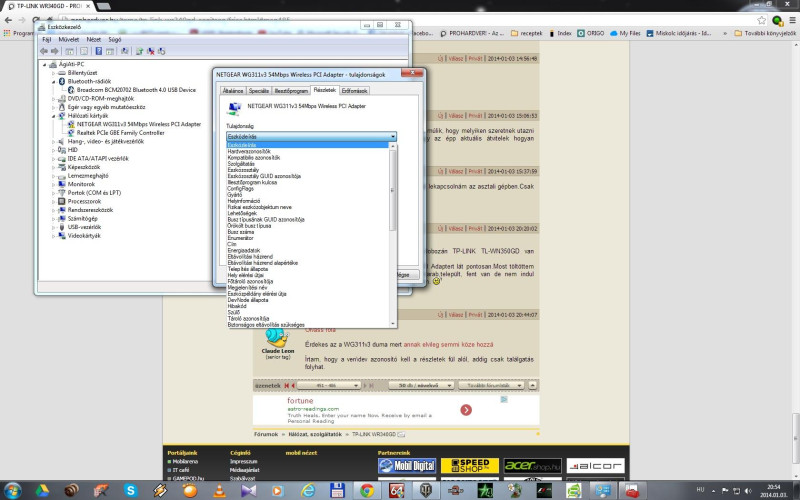The height and width of the screenshot is (500, 800).
Task: Expand the Monitorok tree node
Action: pyautogui.click(x=53, y=184)
